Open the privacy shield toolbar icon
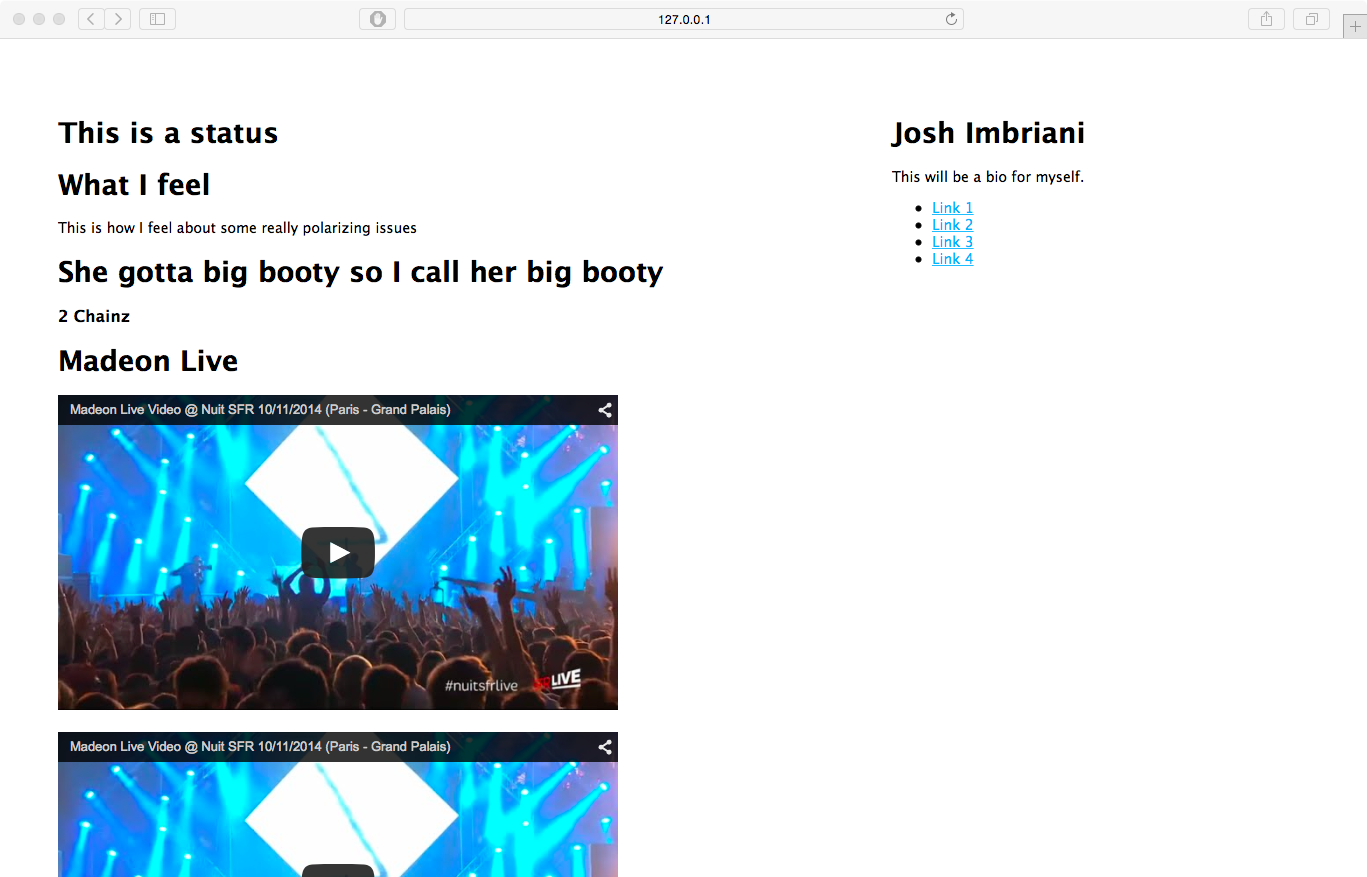Image resolution: width=1367 pixels, height=877 pixels. pos(378,19)
